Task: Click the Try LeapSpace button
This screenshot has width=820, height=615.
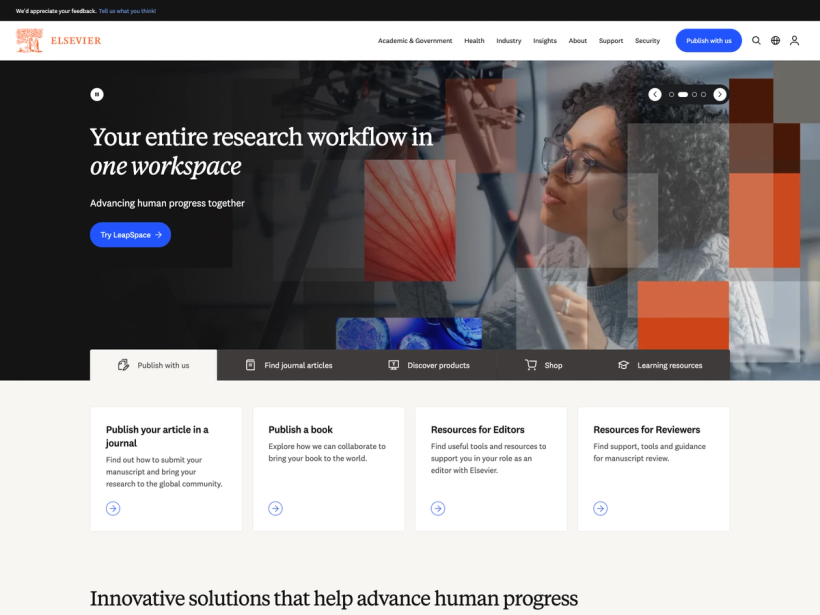Action: tap(130, 235)
